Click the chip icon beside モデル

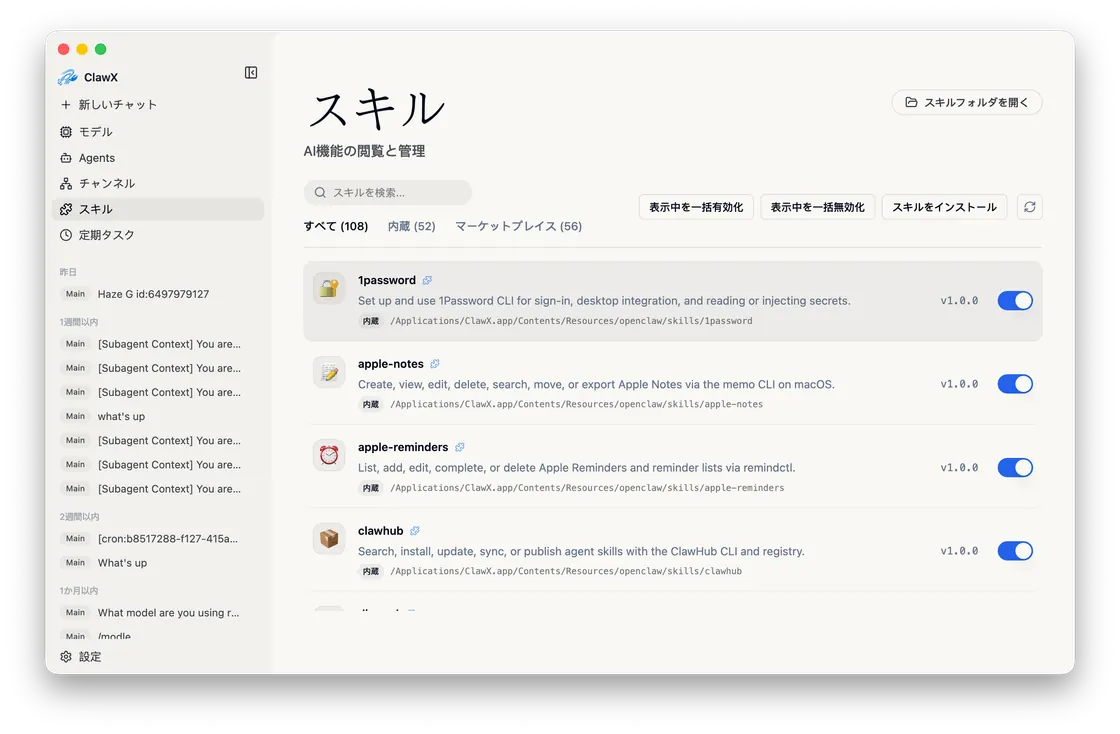66,132
